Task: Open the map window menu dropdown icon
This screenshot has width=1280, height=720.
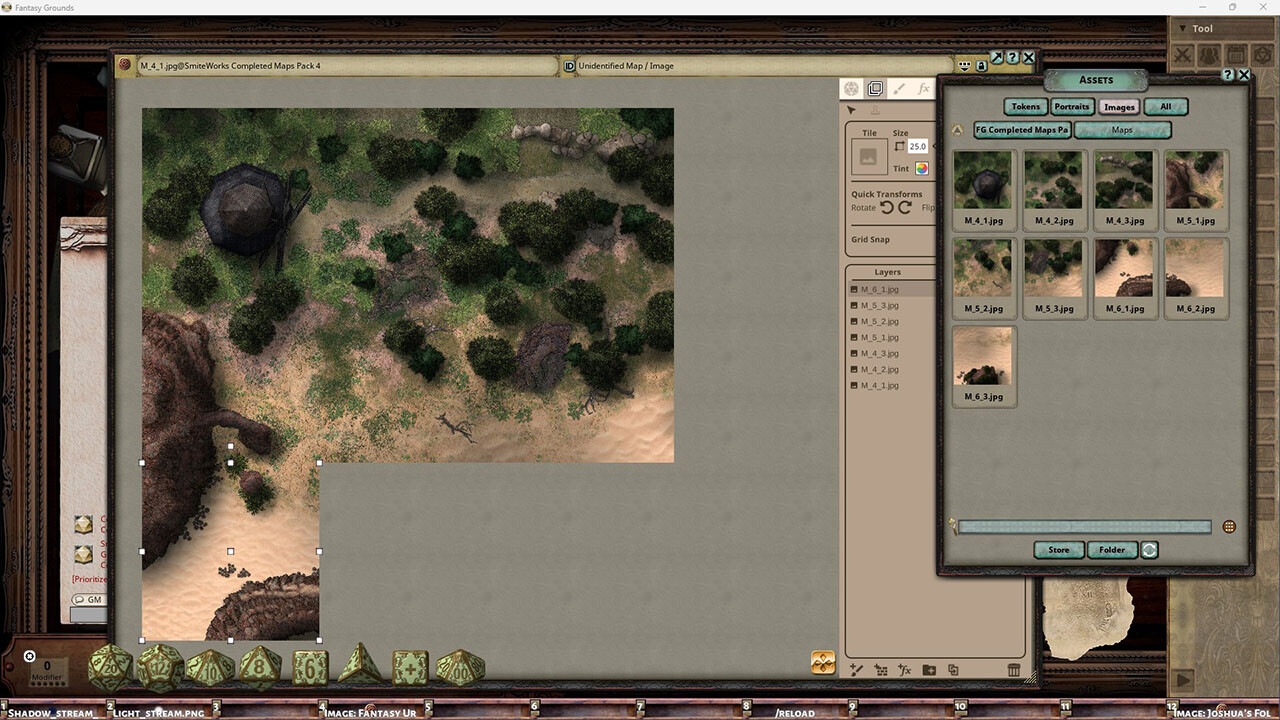Action: click(x=964, y=66)
